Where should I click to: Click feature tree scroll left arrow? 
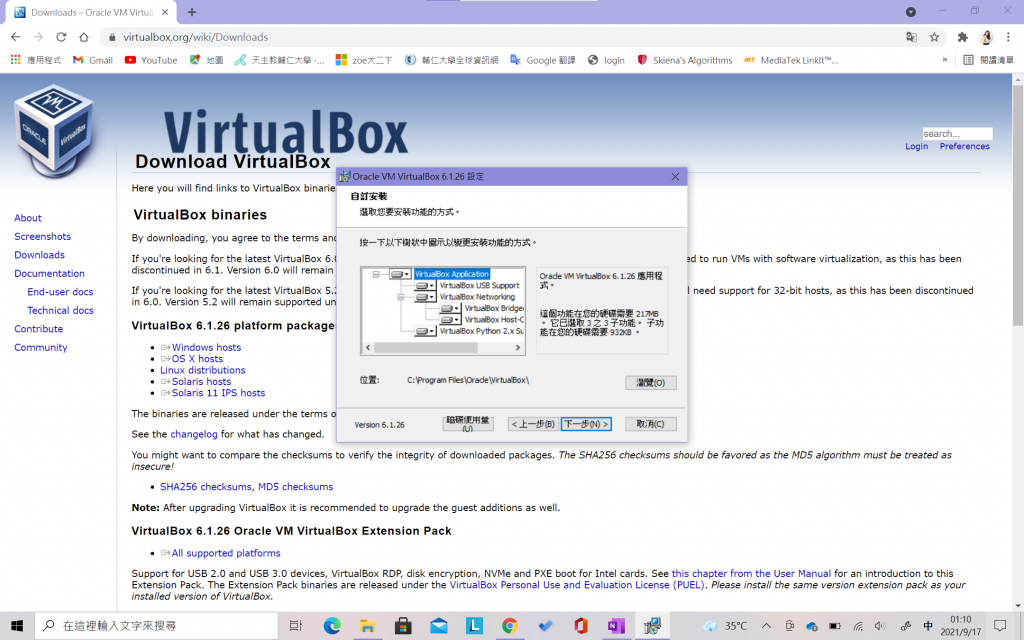click(x=368, y=347)
